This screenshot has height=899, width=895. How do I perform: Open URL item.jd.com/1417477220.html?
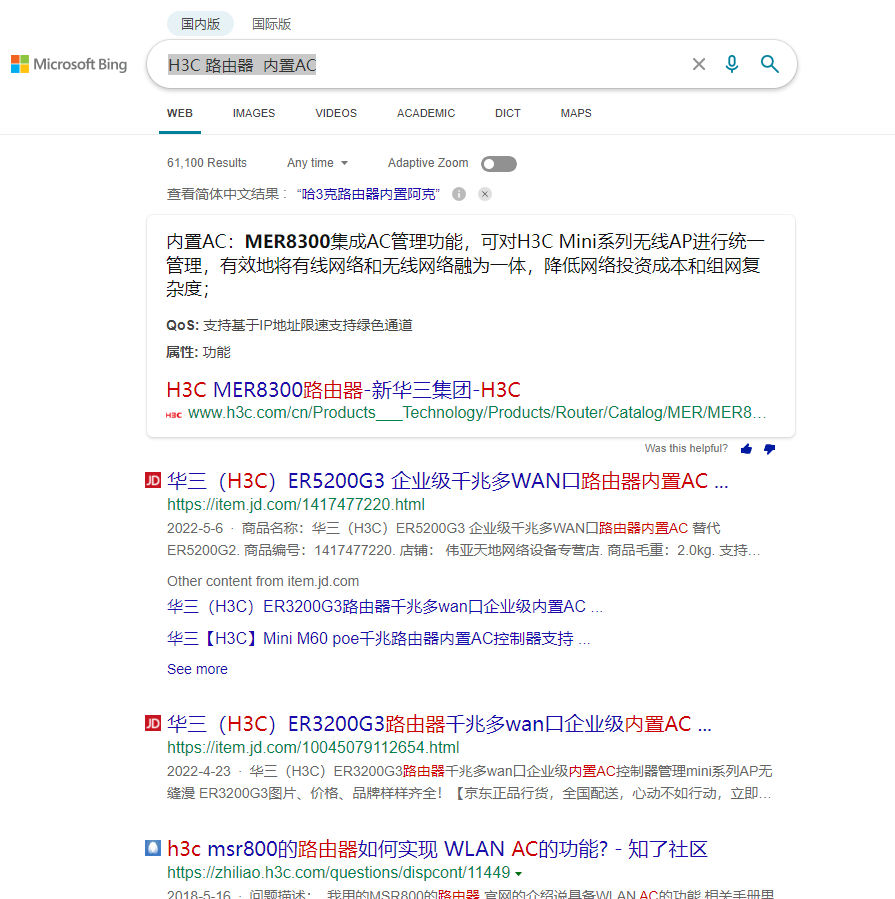[x=296, y=505]
